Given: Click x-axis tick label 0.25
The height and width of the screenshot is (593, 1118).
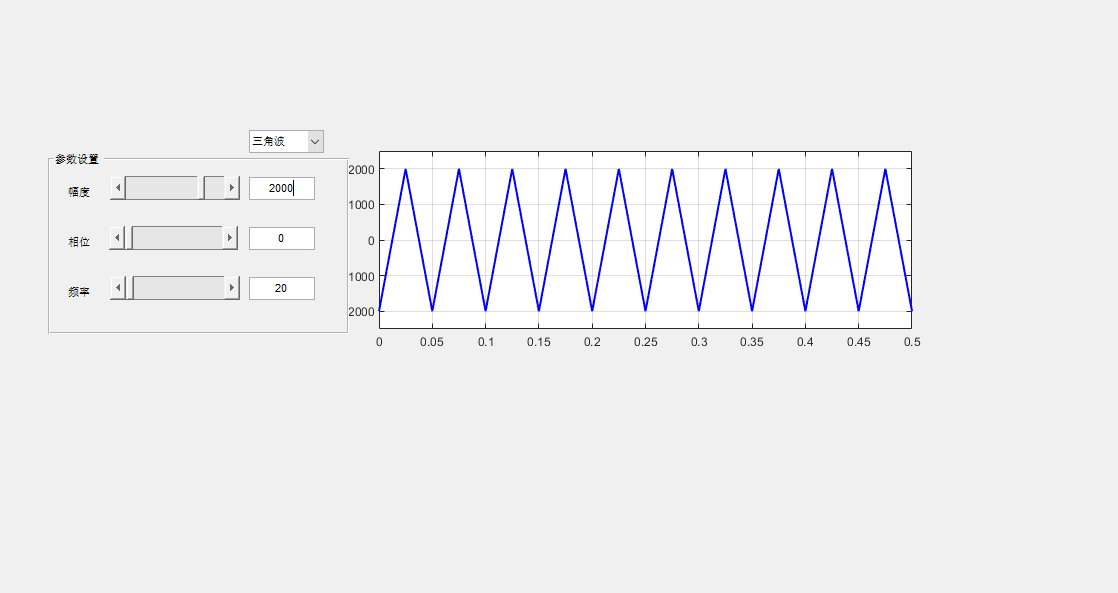Looking at the screenshot, I should pyautogui.click(x=646, y=342).
